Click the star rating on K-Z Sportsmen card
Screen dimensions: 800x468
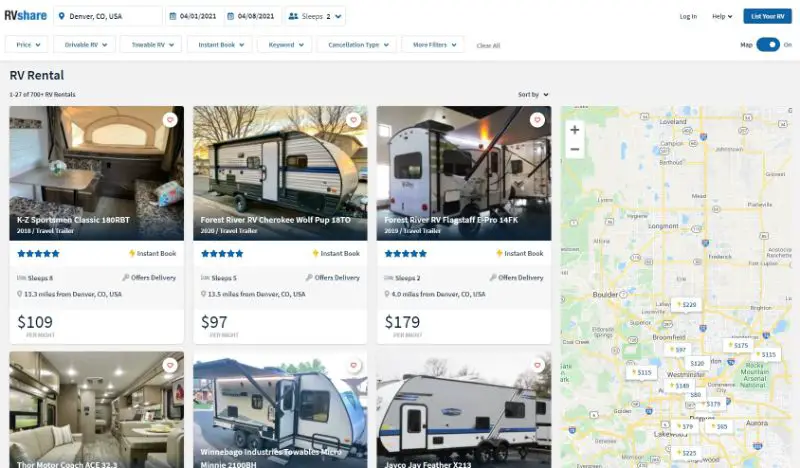point(38,254)
